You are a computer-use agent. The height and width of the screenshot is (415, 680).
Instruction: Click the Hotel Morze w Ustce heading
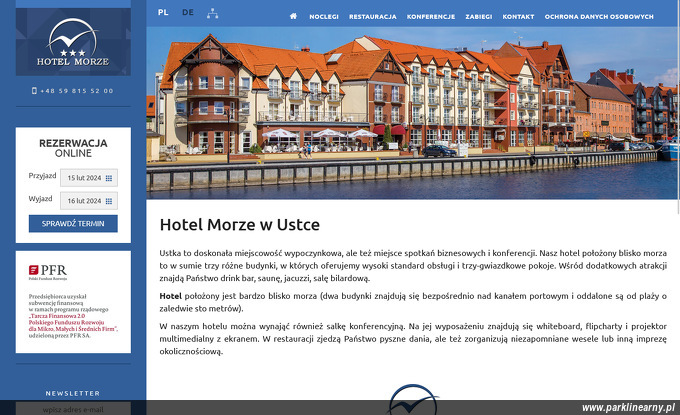239,225
